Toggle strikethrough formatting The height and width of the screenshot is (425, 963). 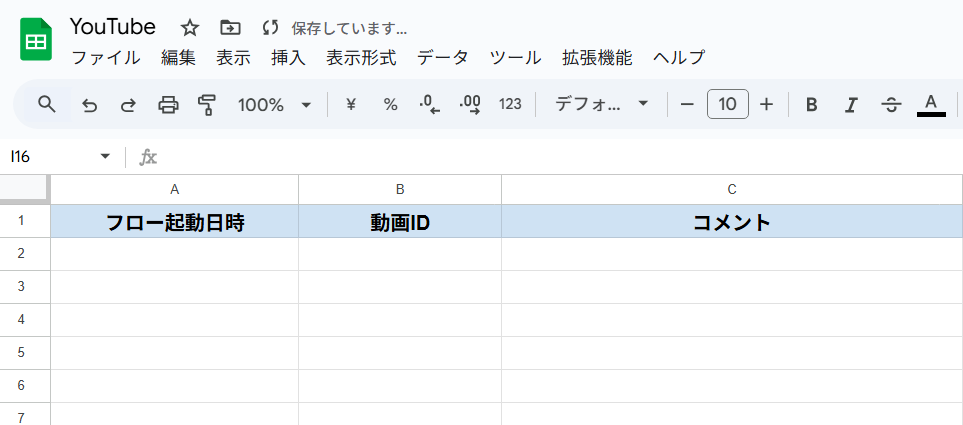(x=891, y=105)
